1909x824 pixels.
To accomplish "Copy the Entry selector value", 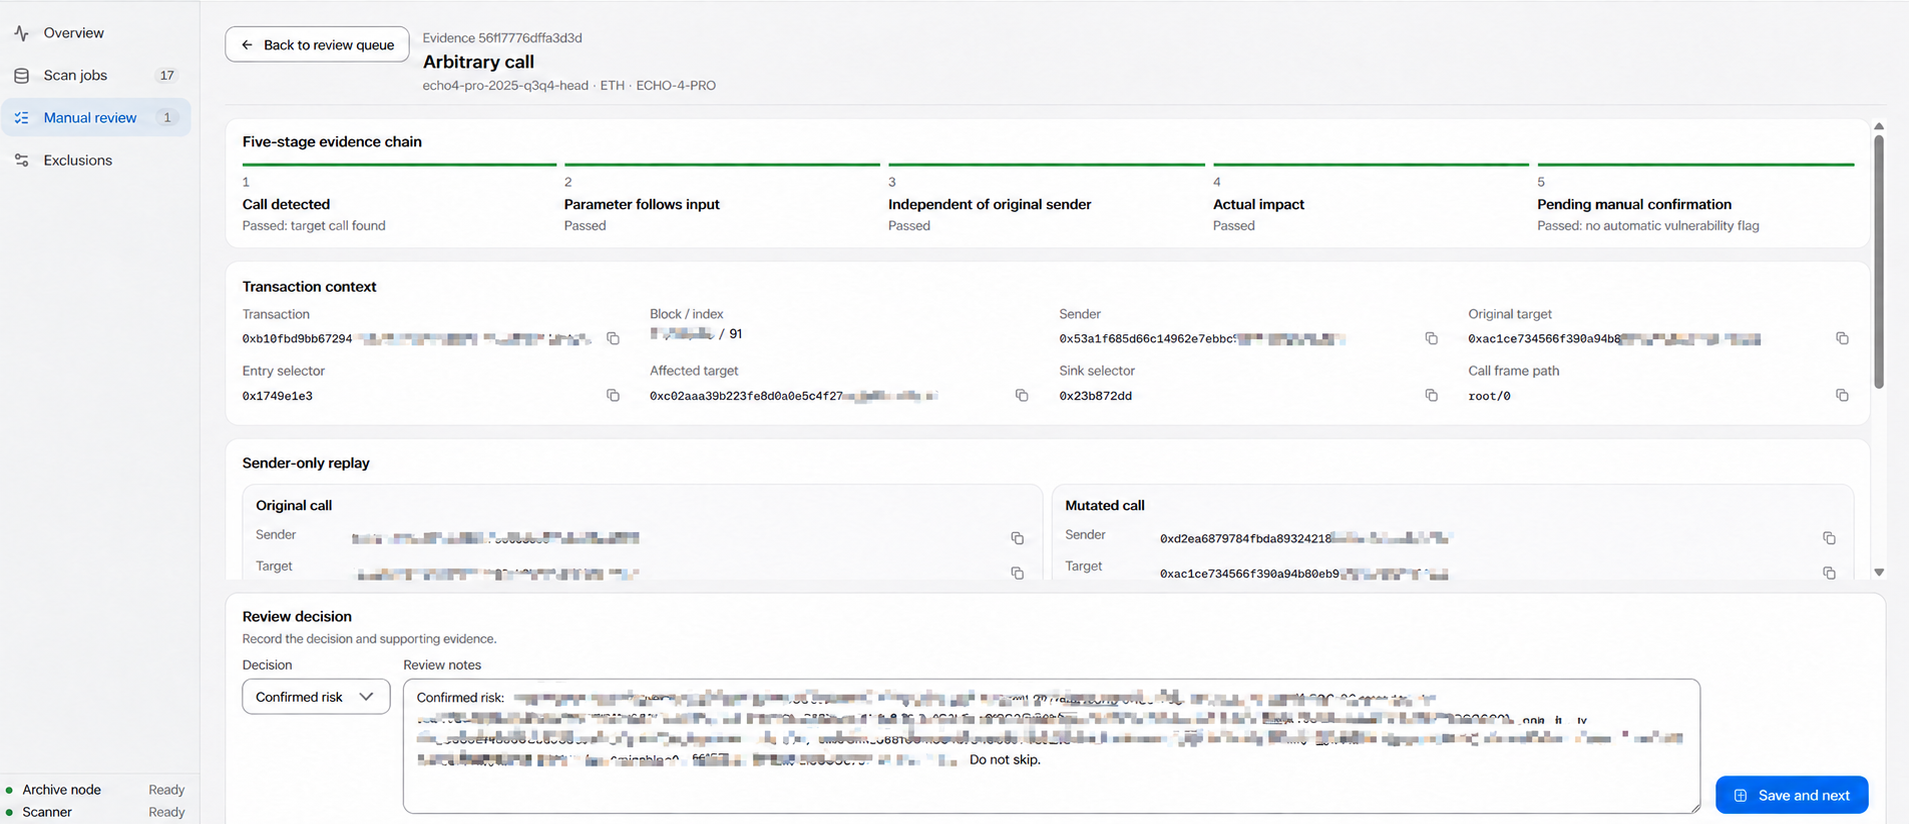I will 613,396.
